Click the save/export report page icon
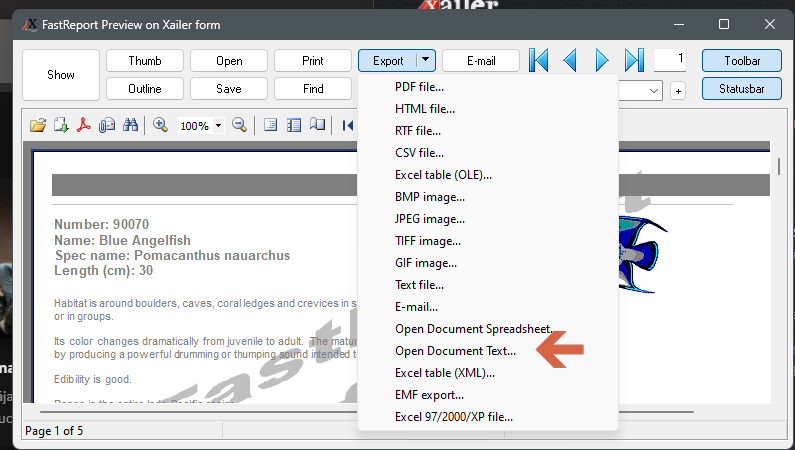Image resolution: width=795 pixels, height=450 pixels. pos(61,125)
